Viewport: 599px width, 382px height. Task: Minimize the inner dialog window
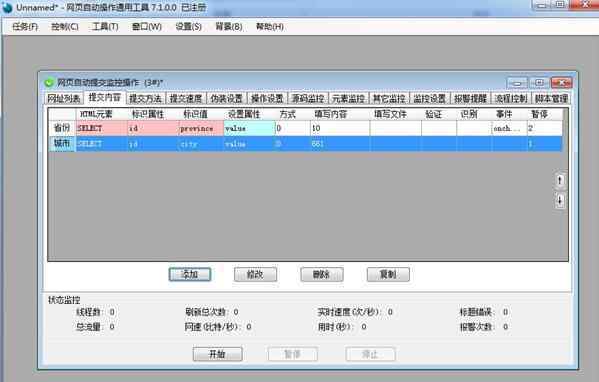[x=517, y=83]
